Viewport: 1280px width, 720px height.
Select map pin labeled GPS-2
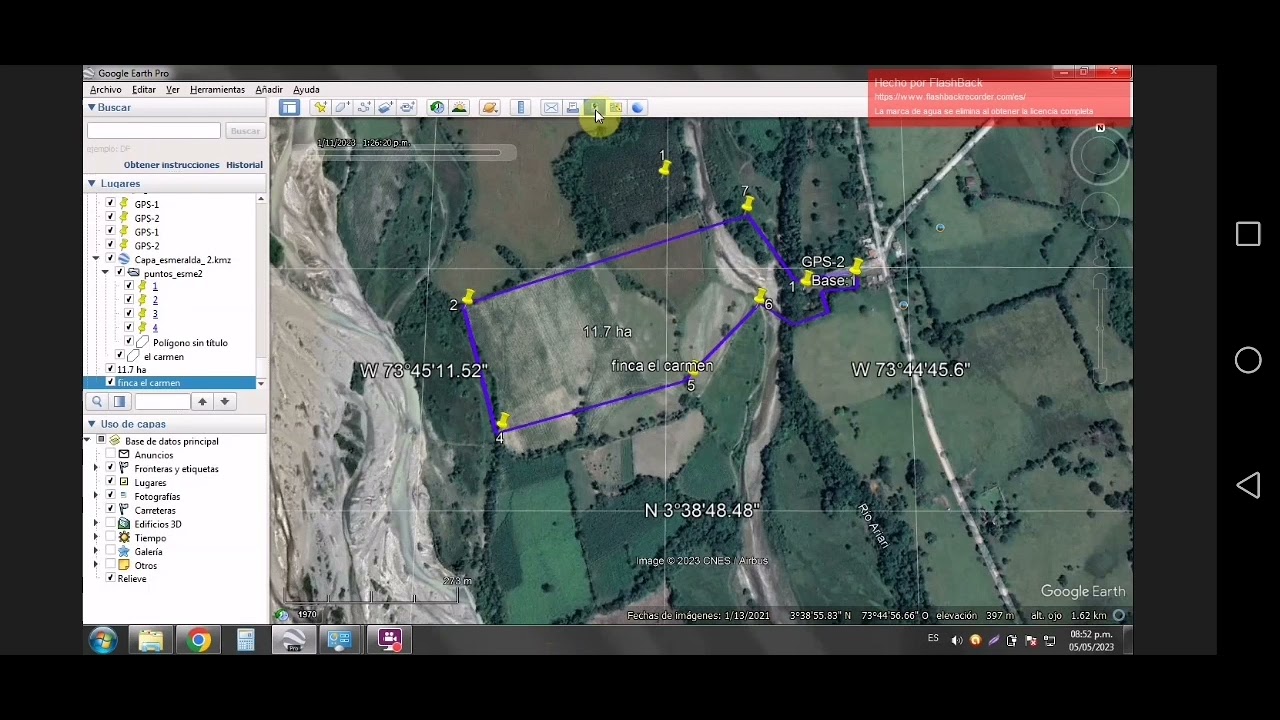click(856, 266)
